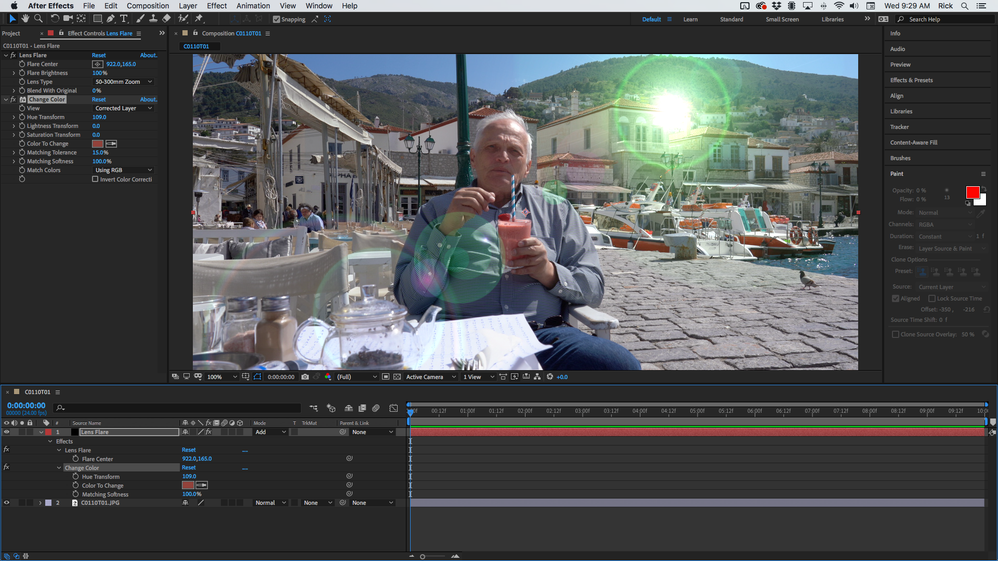Hide the Lens Flare layer eye
Viewport: 998px width, 561px height.
(7, 432)
